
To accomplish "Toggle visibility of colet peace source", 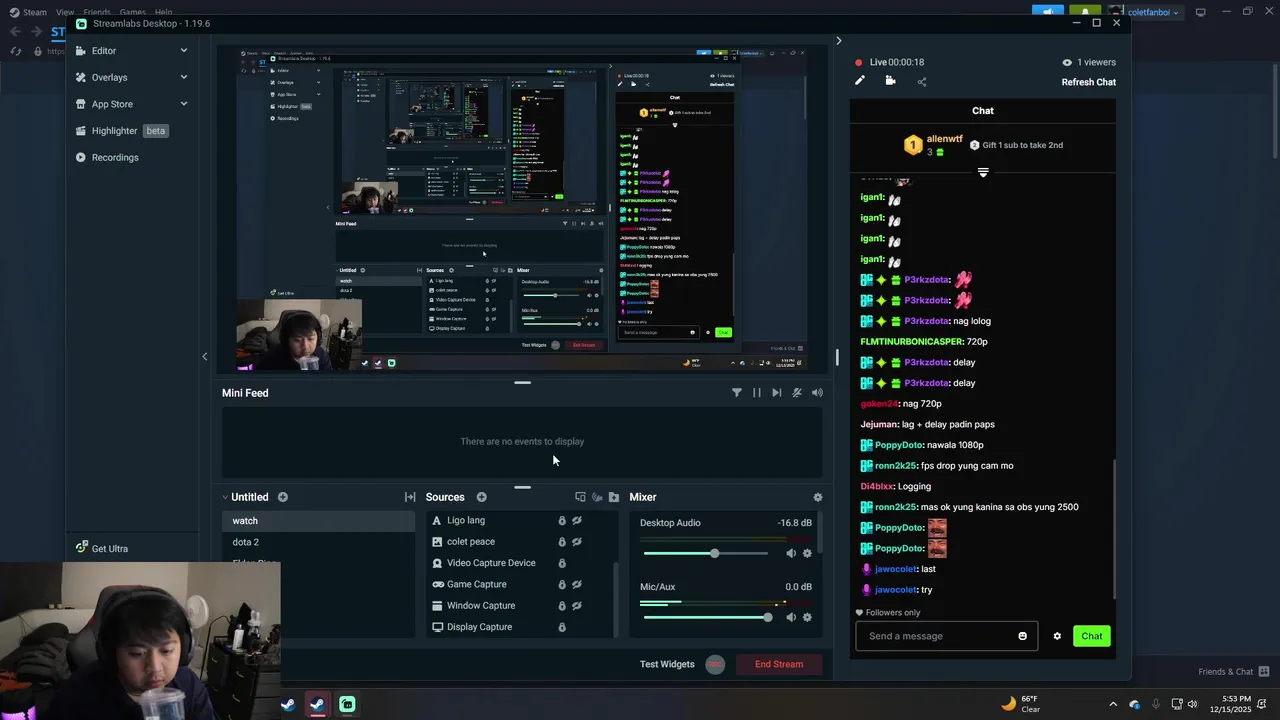I will point(577,542).
